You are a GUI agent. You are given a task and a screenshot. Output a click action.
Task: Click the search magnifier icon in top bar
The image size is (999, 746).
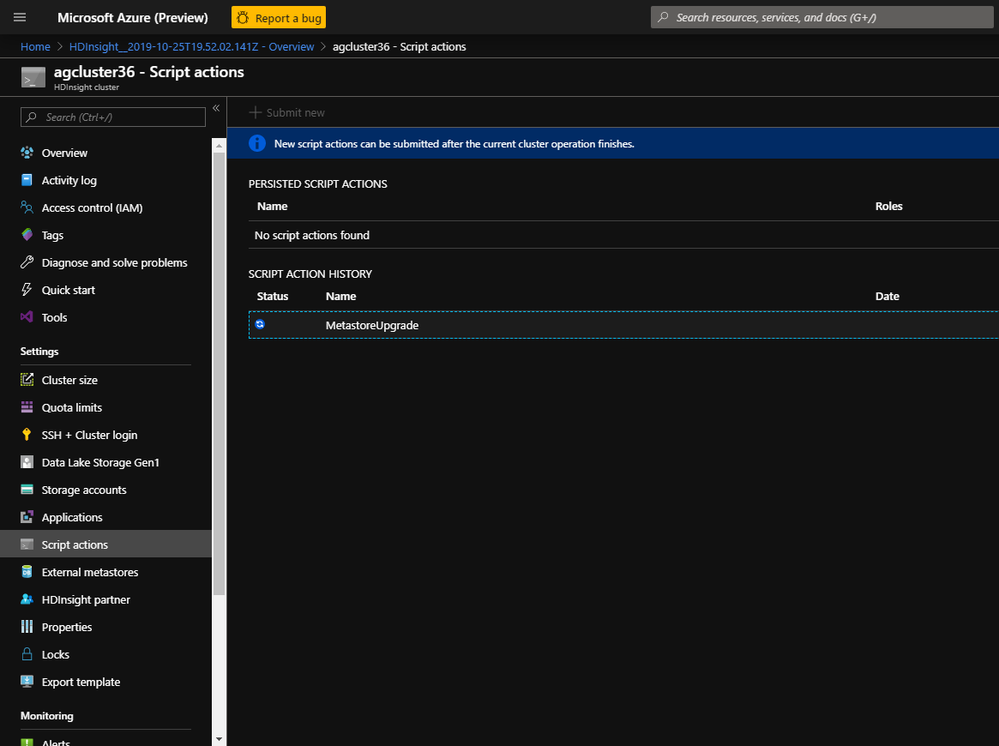click(663, 17)
